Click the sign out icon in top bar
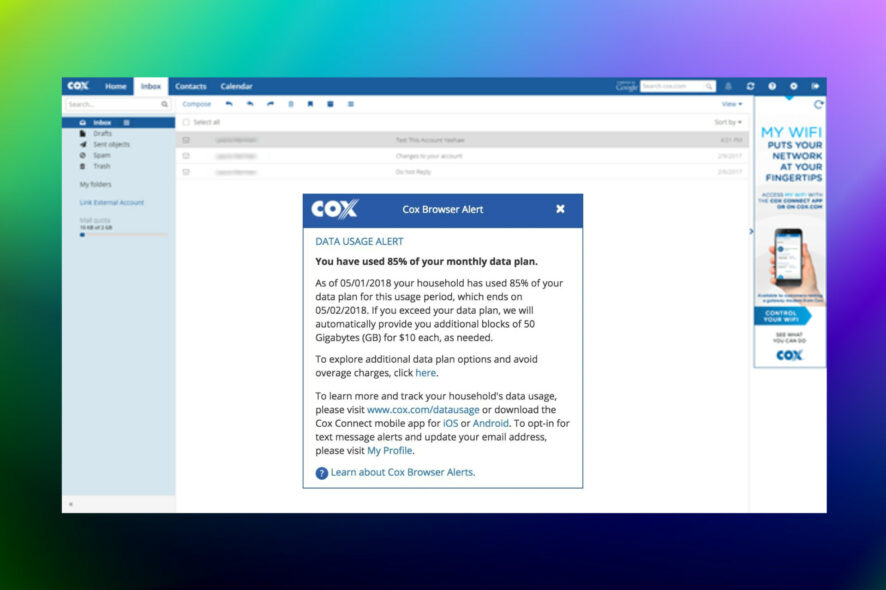Image resolution: width=886 pixels, height=590 pixels. [x=815, y=86]
